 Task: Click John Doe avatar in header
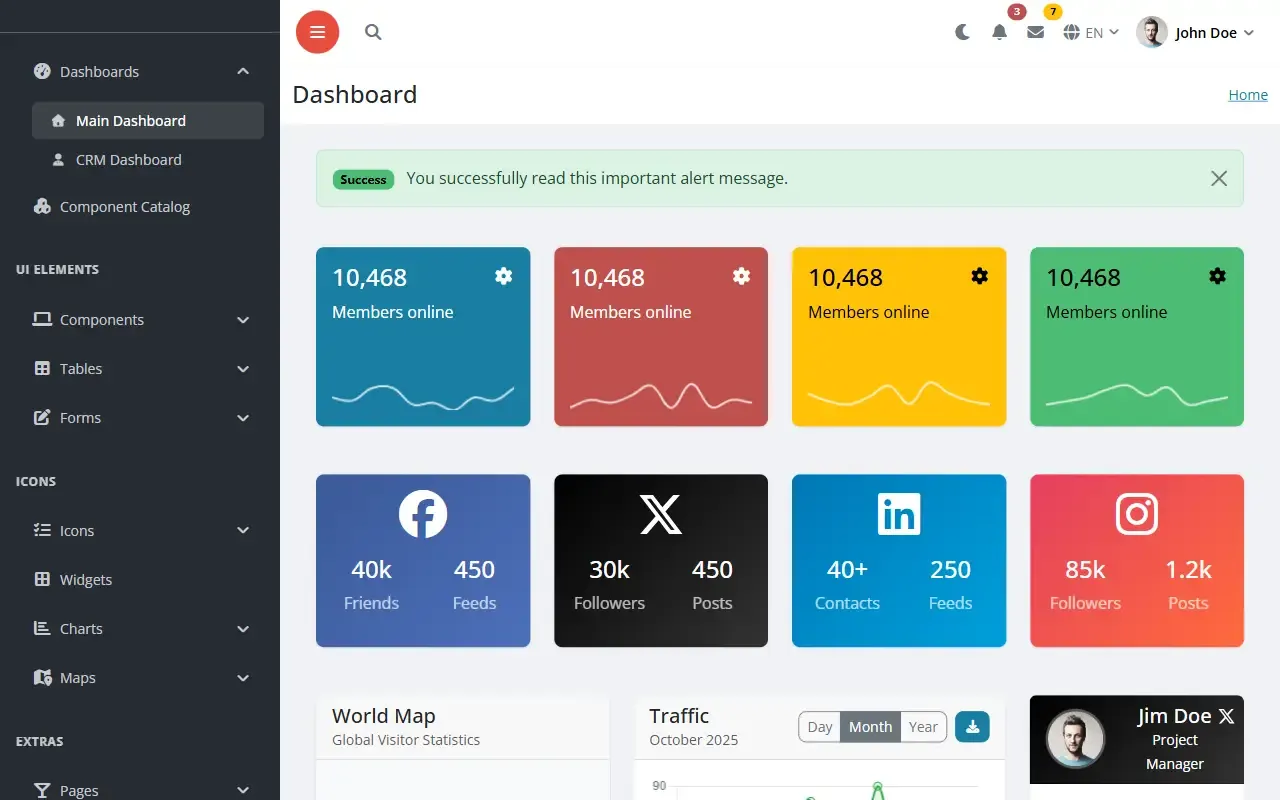(x=1152, y=32)
